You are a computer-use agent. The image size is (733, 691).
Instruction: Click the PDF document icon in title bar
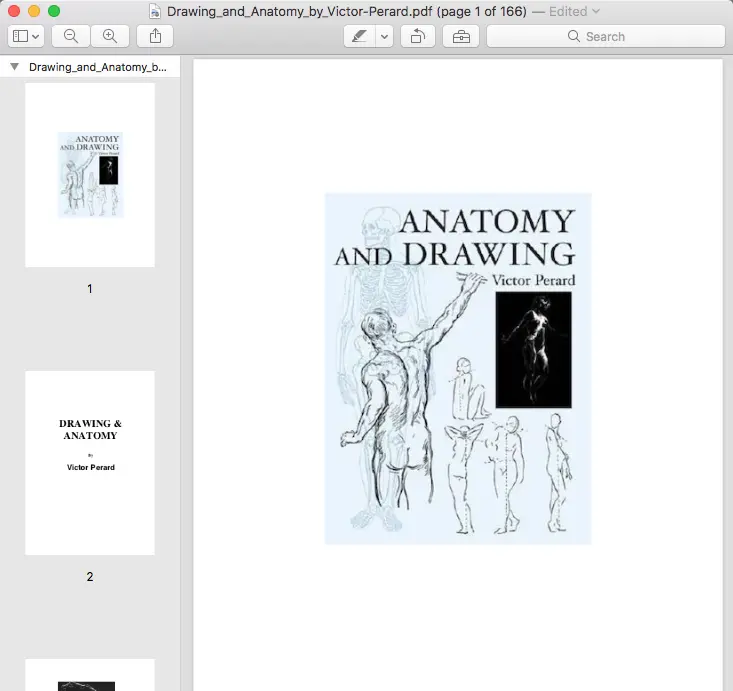coord(155,11)
